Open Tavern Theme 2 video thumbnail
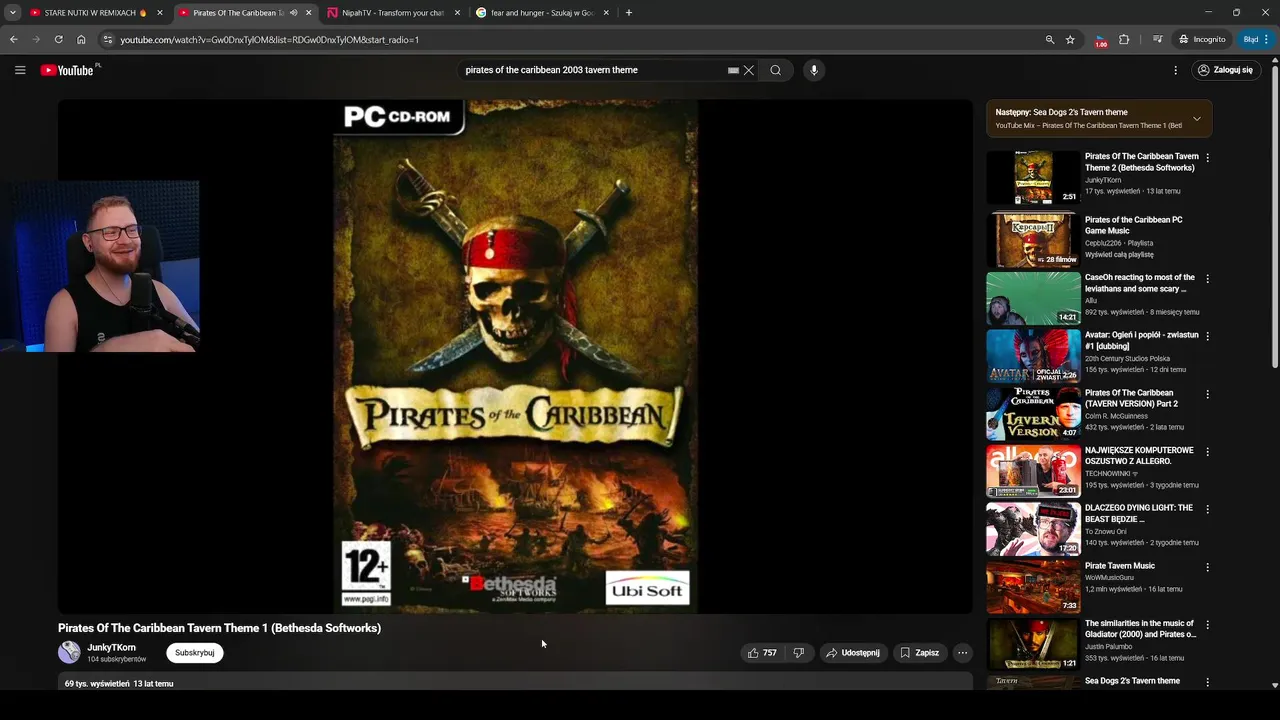This screenshot has width=1280, height=720. [1033, 177]
